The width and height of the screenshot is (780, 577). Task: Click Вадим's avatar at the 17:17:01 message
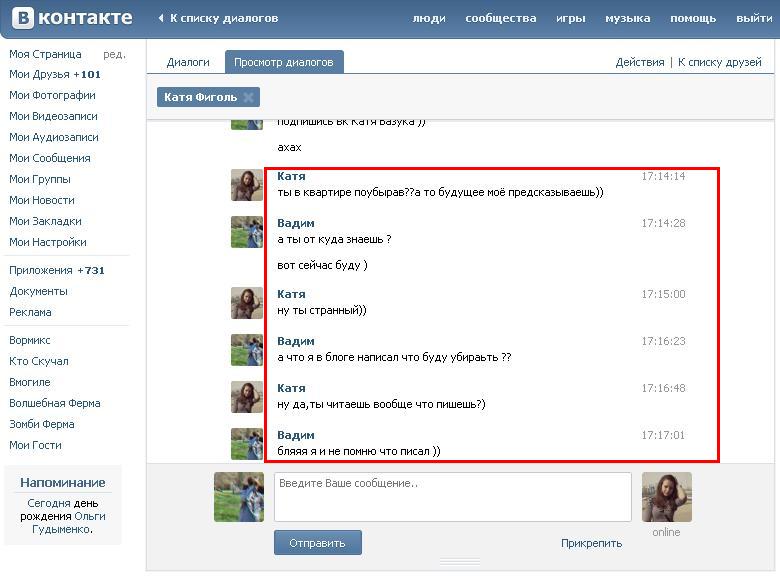247,444
